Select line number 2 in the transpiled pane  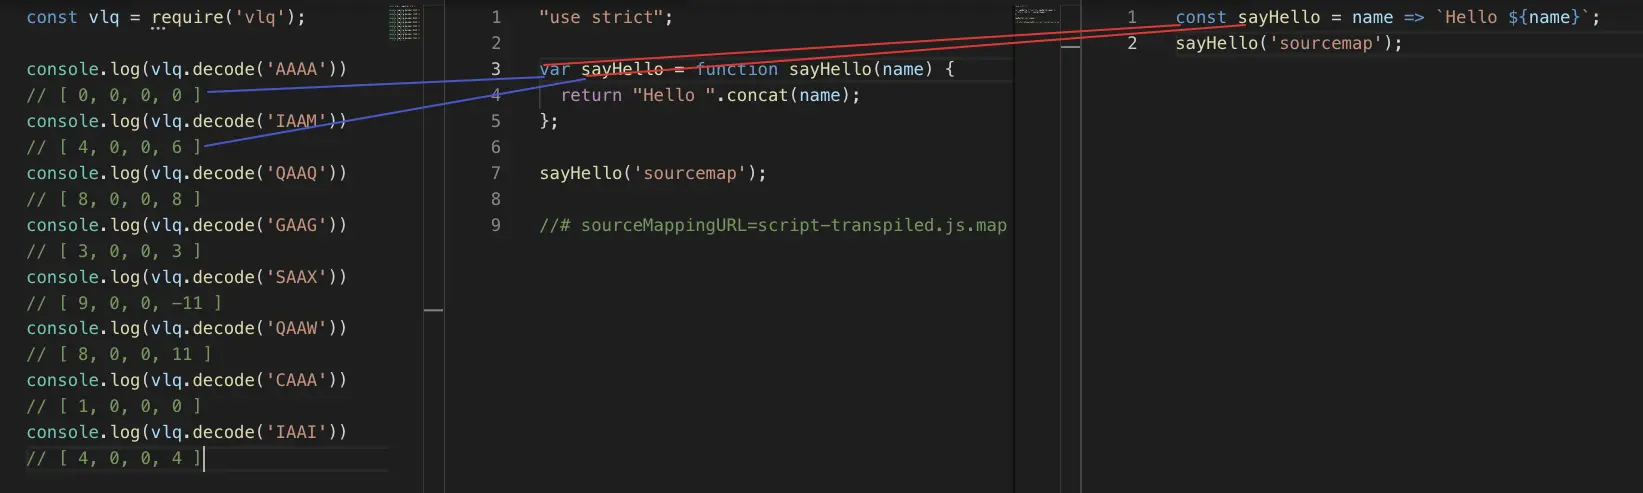coord(496,43)
